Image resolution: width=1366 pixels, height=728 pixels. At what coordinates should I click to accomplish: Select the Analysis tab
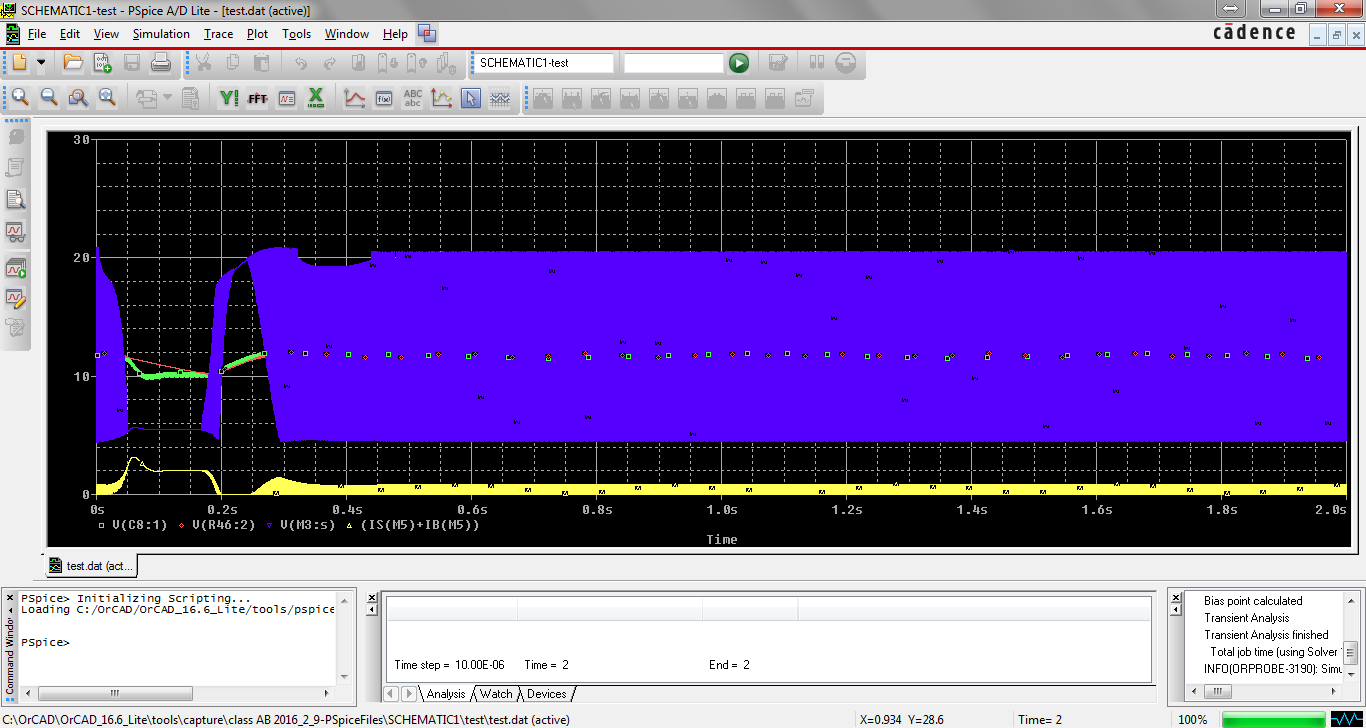(x=446, y=694)
